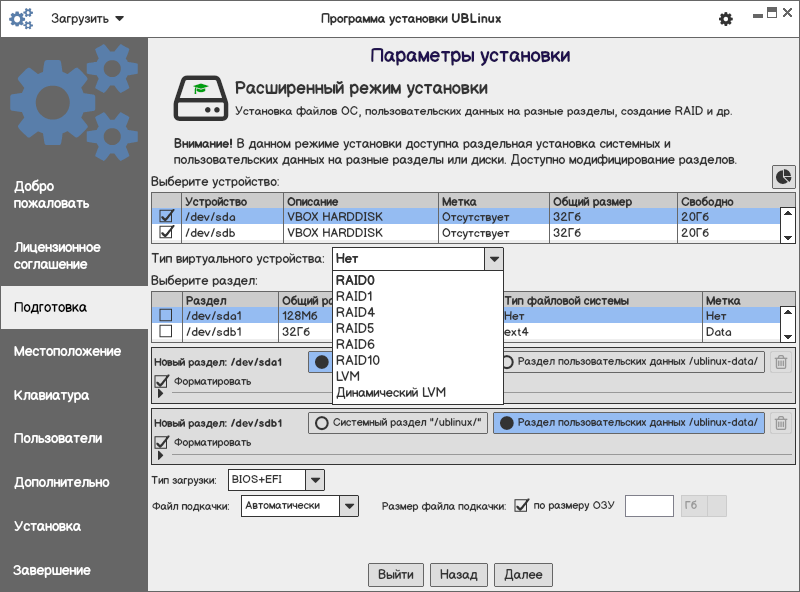The width and height of the screenshot is (800, 592).
Task: Click the Раздел column header
Action: pos(230,300)
